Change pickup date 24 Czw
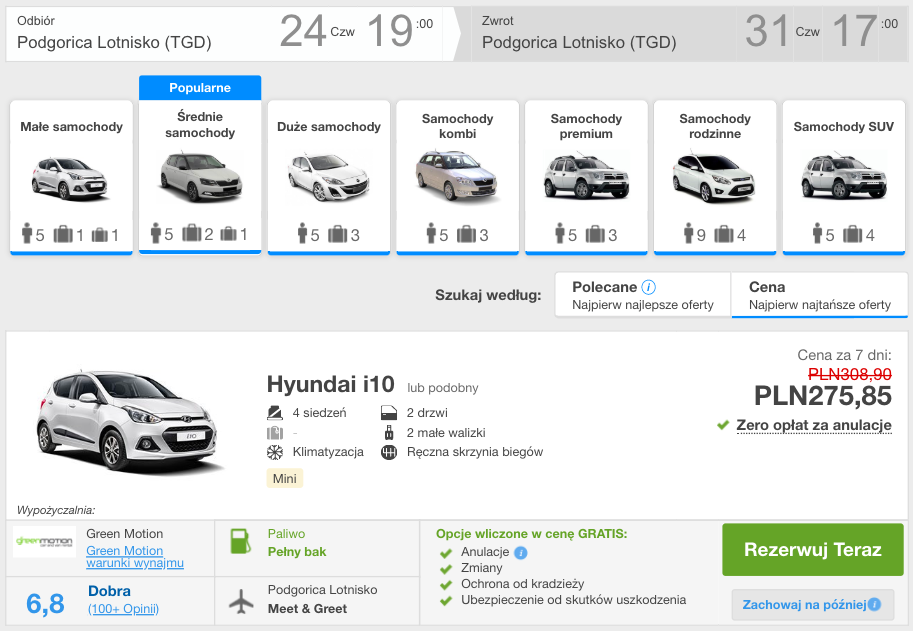The image size is (913, 631). tap(317, 31)
